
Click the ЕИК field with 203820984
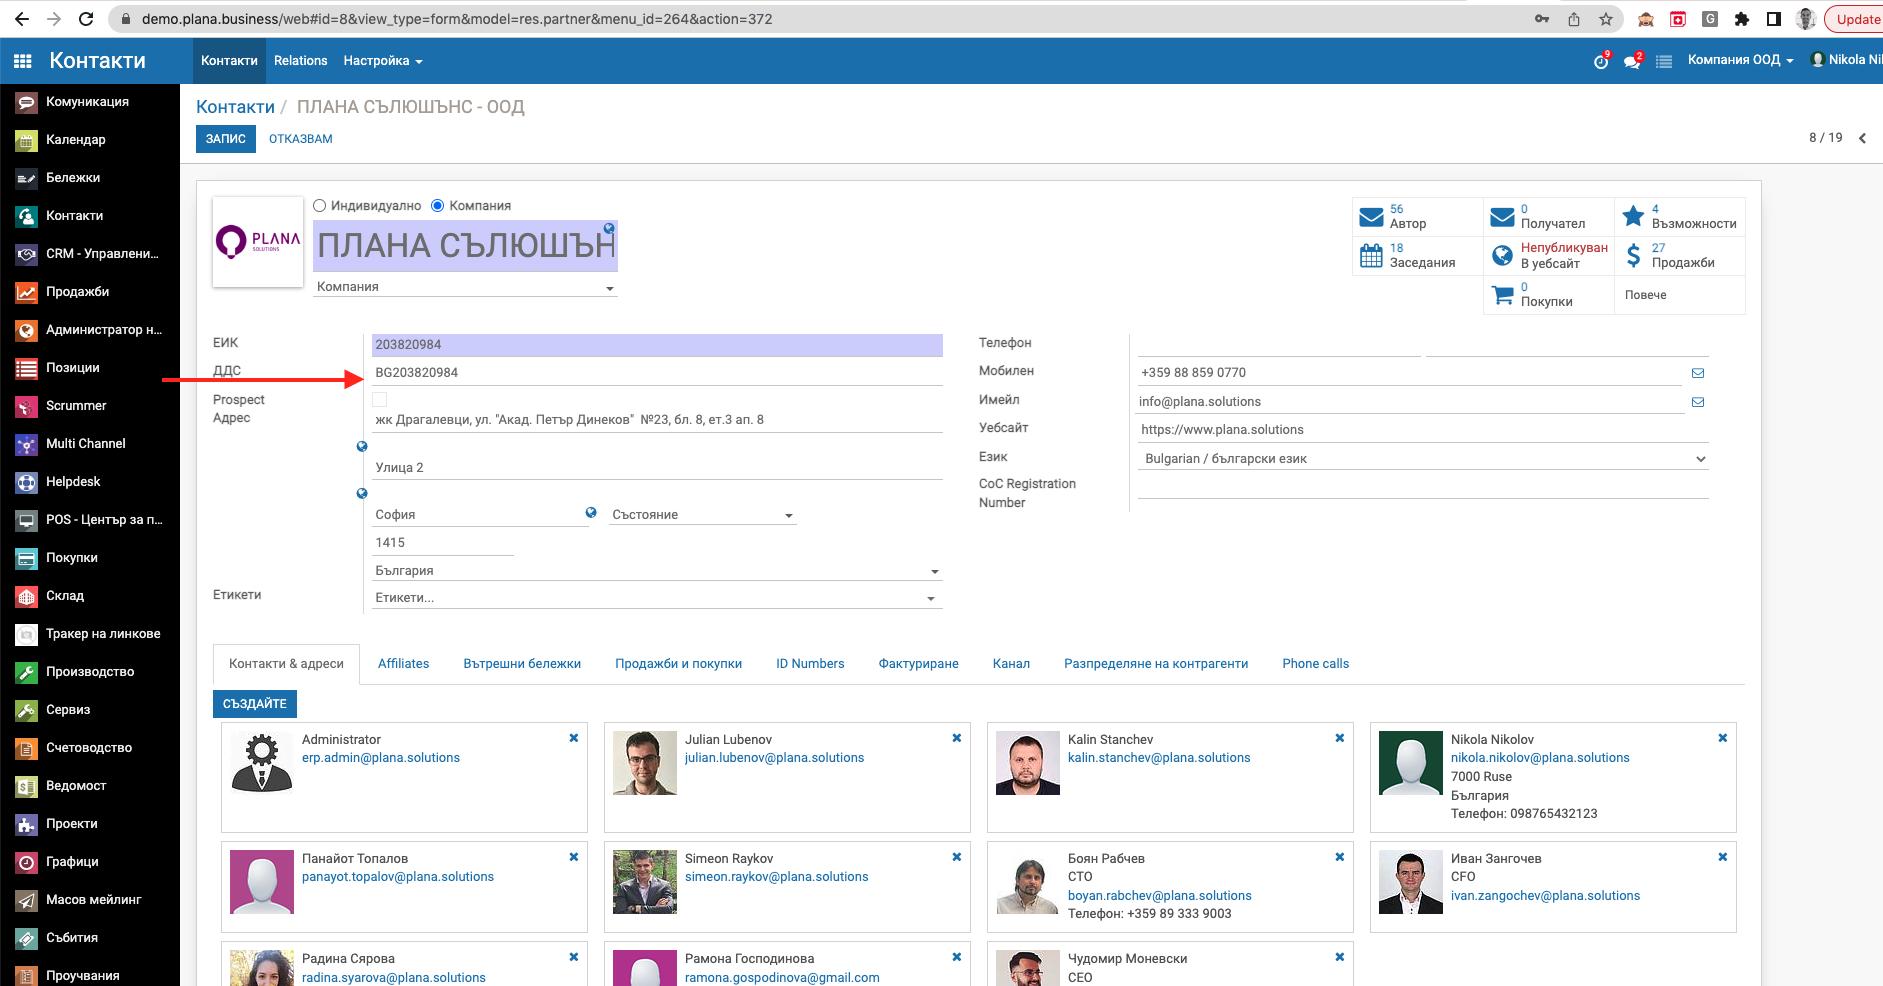[x=657, y=345]
